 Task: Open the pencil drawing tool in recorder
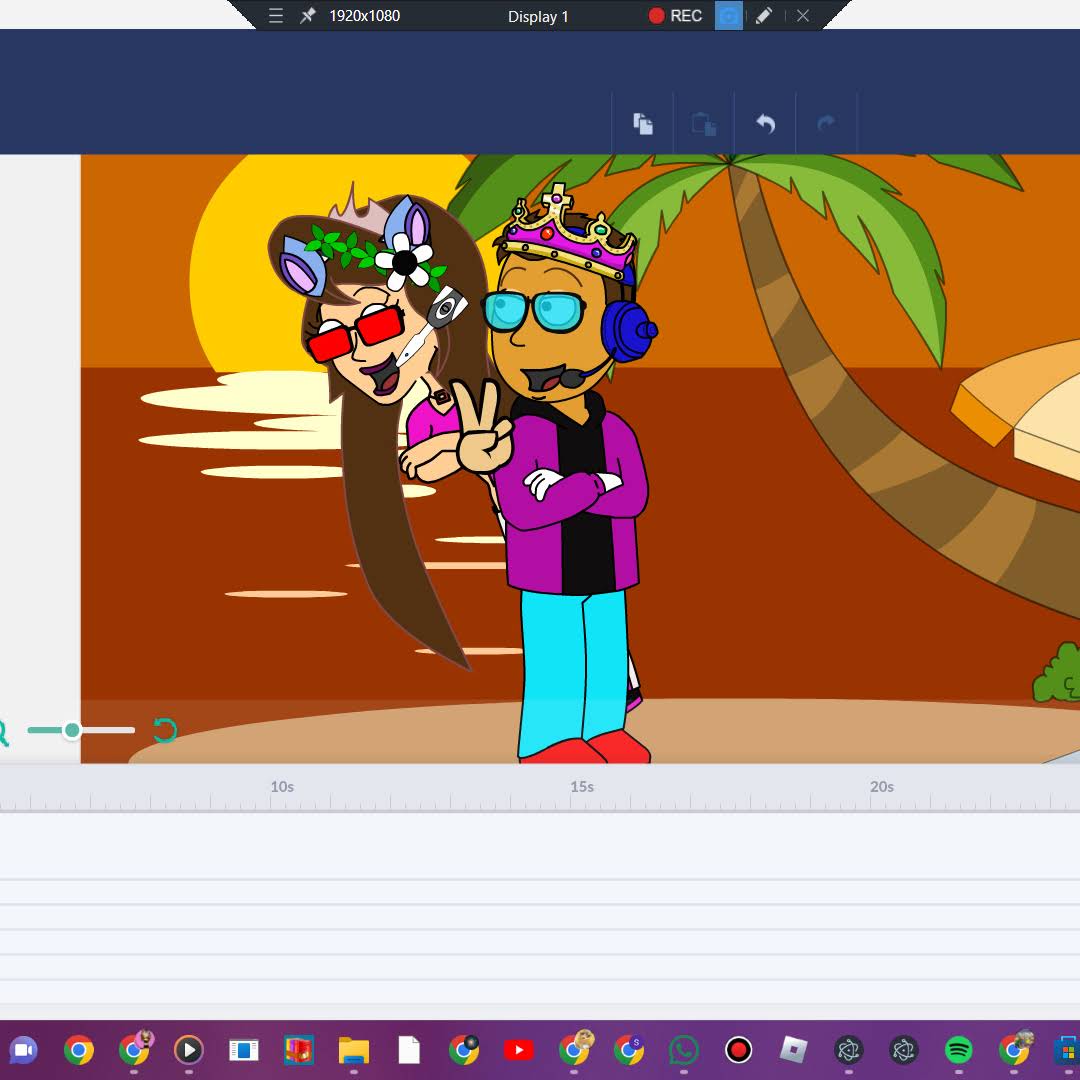pyautogui.click(x=763, y=16)
